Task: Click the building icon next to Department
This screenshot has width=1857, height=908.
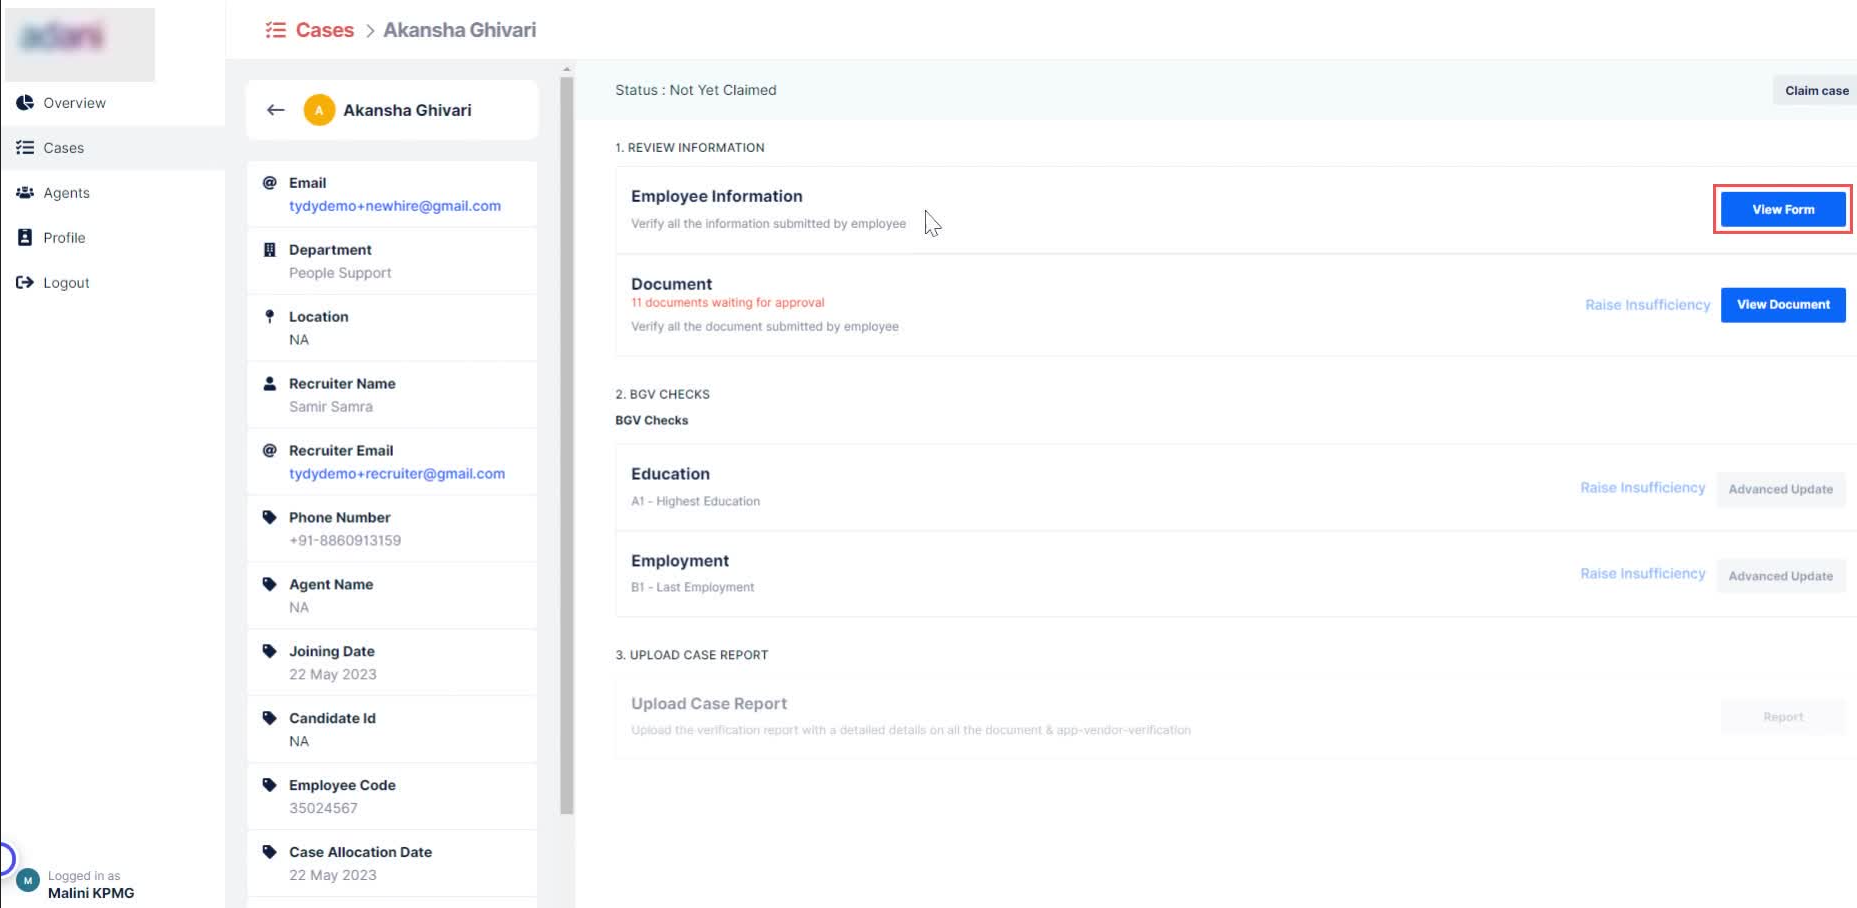Action: [x=269, y=250]
